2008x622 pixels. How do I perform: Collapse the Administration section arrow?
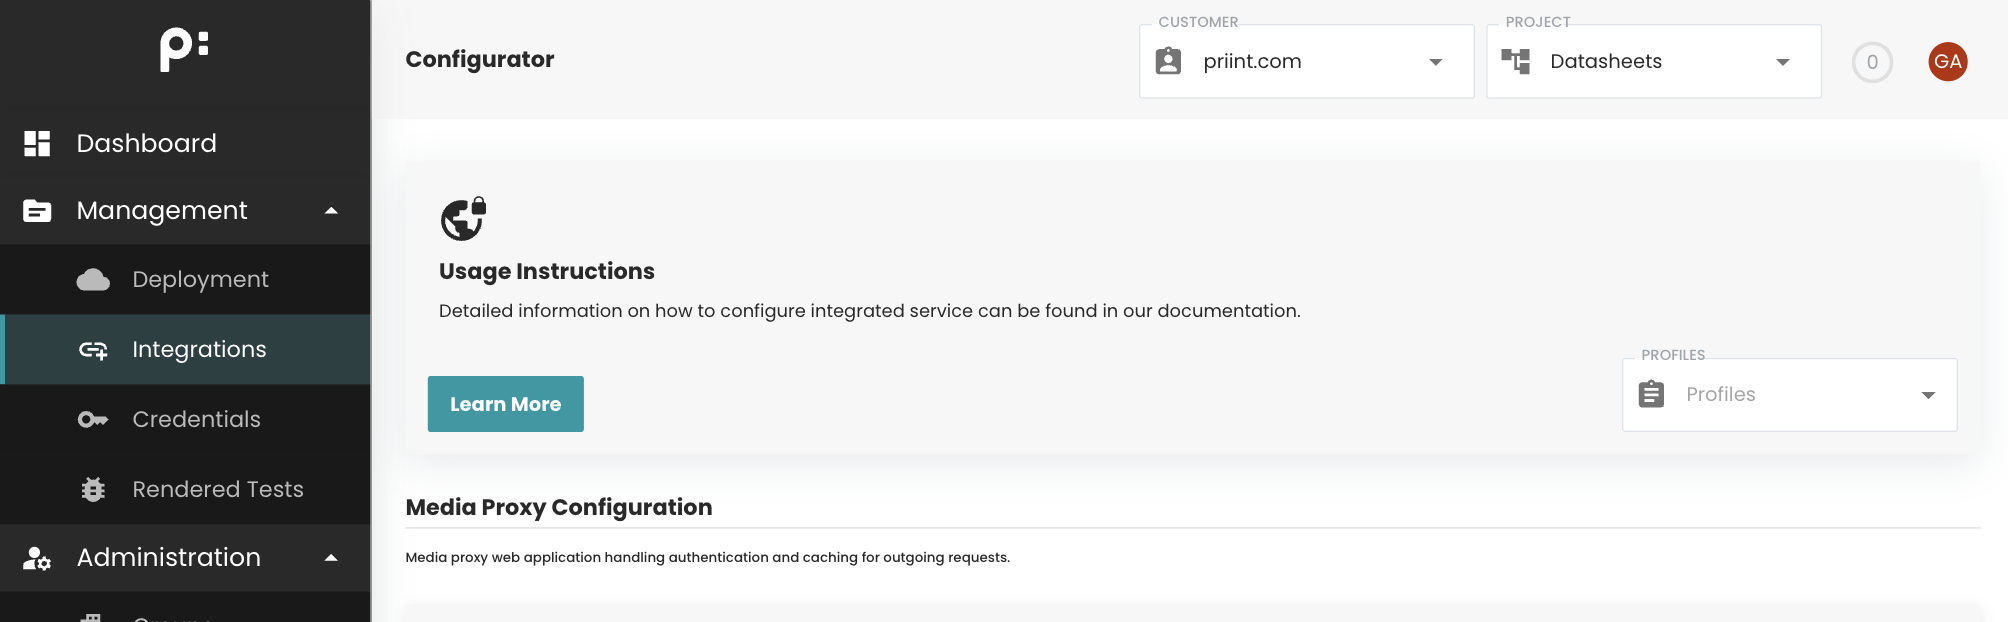[331, 558]
